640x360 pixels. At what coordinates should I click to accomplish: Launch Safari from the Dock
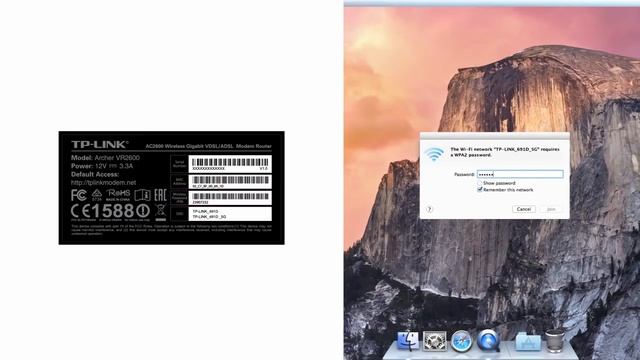461,341
